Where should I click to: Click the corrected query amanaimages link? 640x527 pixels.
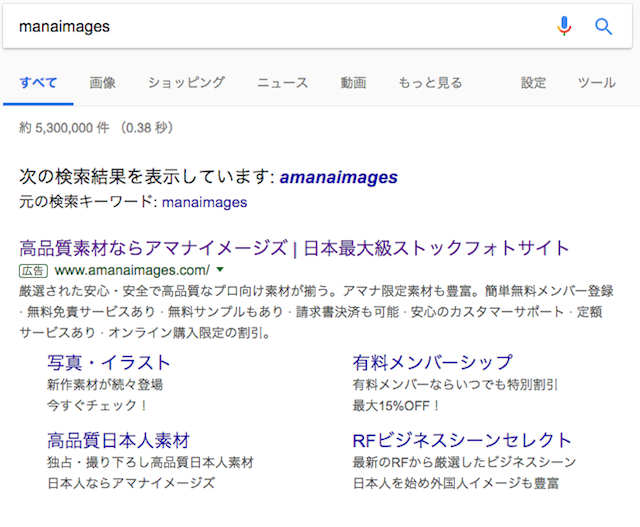click(338, 177)
